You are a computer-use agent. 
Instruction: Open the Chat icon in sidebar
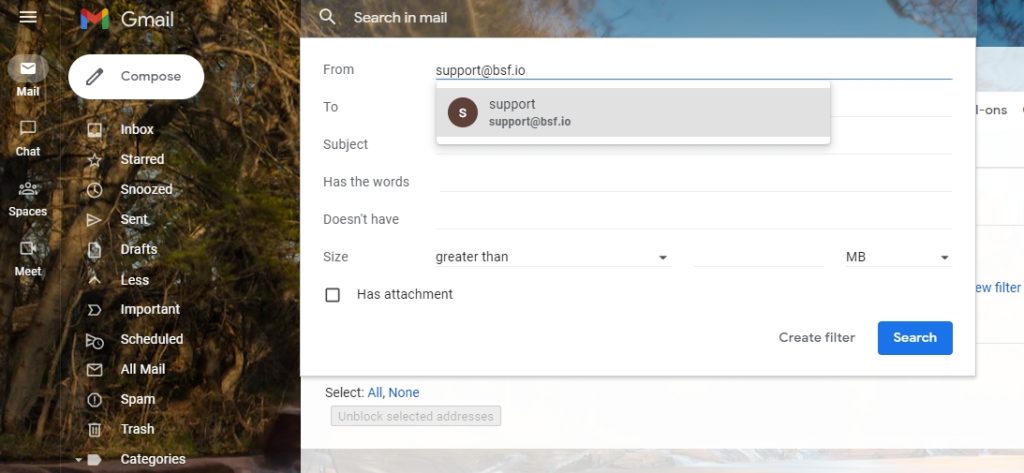tap(28, 128)
